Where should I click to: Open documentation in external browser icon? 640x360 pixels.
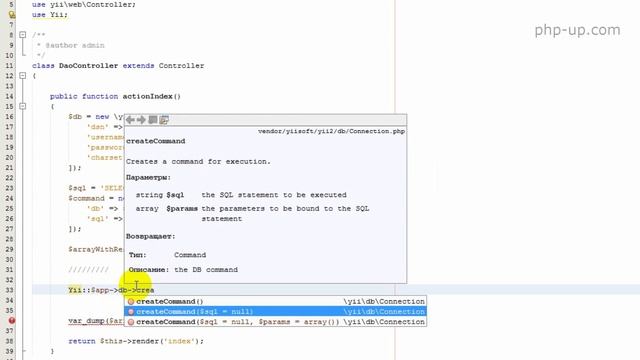pos(153,120)
